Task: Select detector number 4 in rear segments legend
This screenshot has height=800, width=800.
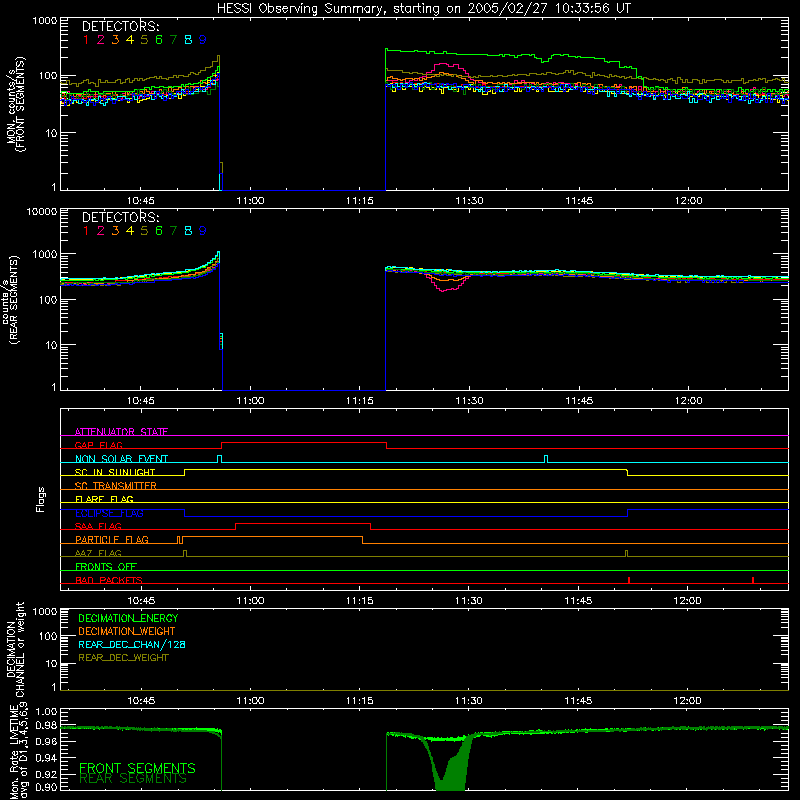Action: pos(130,231)
